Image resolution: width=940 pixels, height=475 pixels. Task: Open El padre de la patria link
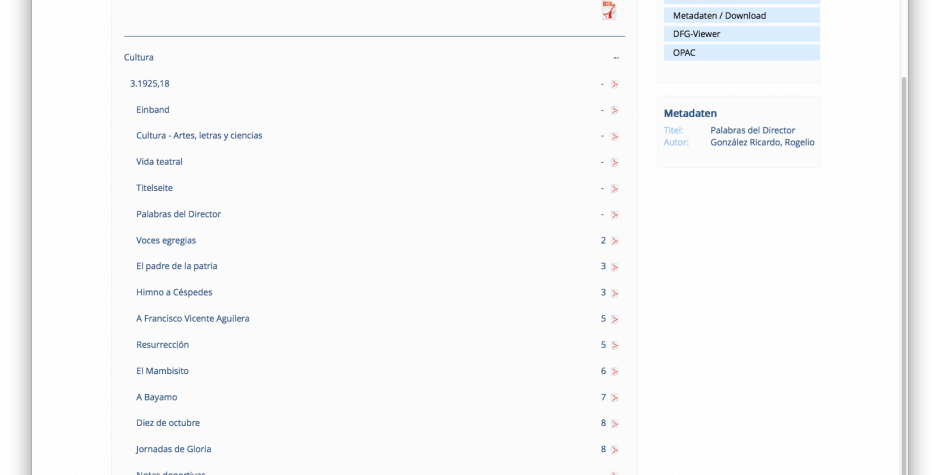click(177, 266)
